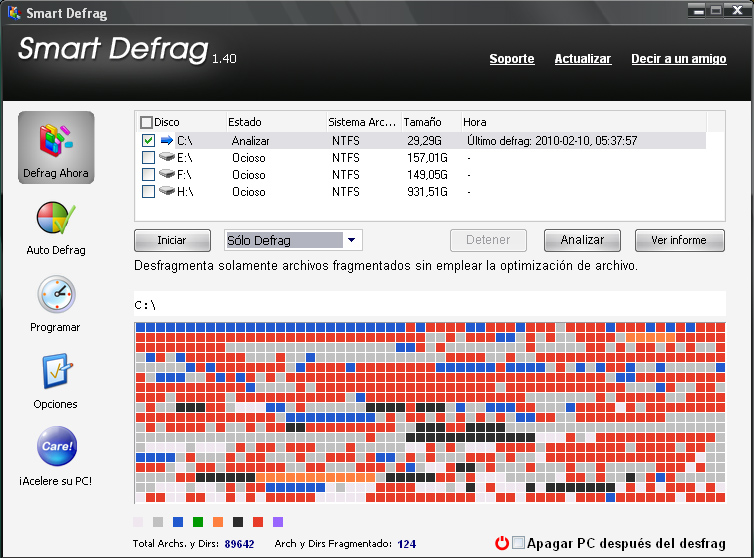Click the gray legend swatch
The width and height of the screenshot is (754, 558).
tap(158, 522)
